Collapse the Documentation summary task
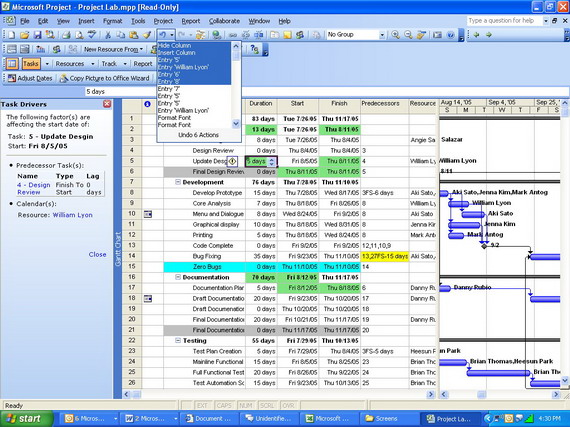 (x=178, y=277)
